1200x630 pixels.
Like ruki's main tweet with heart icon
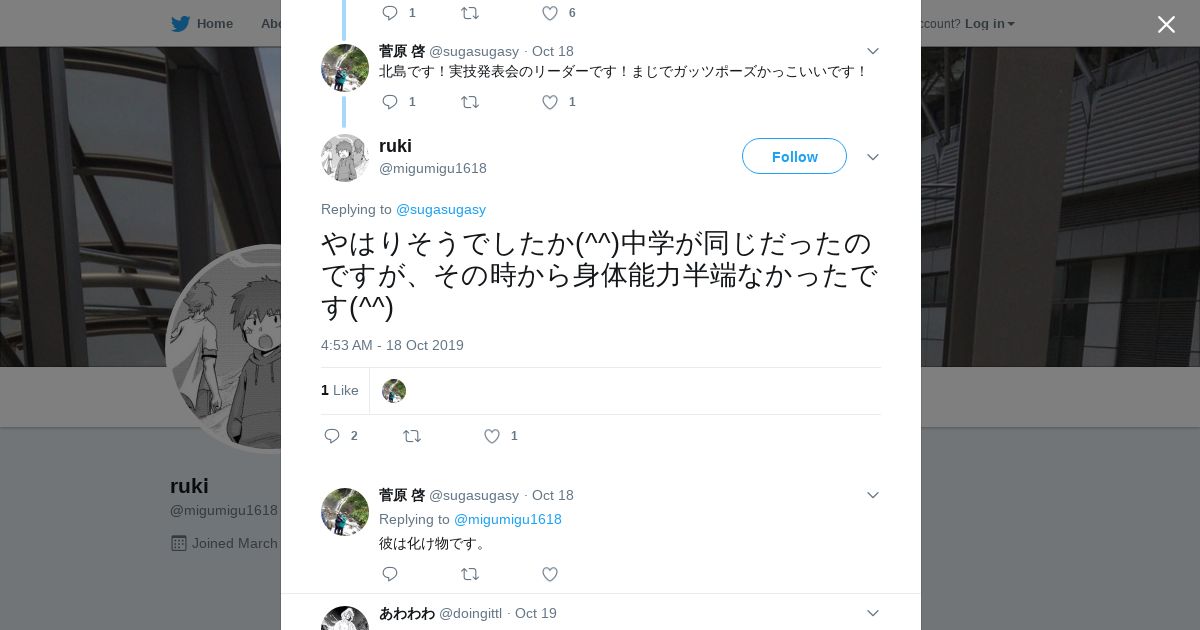click(492, 436)
